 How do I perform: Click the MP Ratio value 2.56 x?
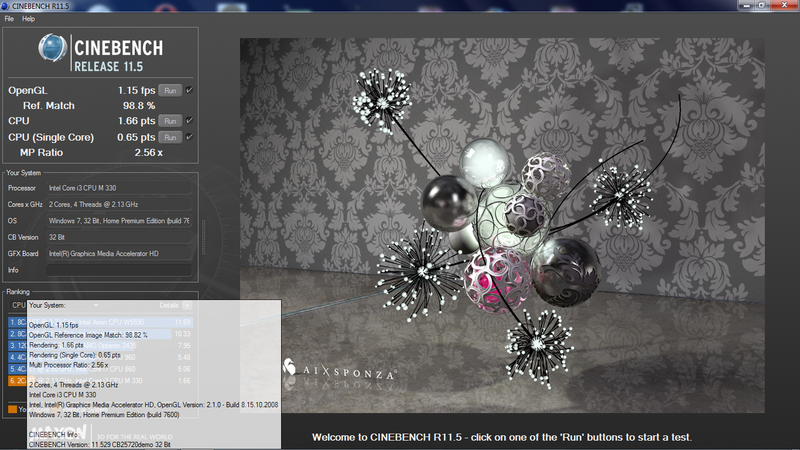pyautogui.click(x=148, y=153)
